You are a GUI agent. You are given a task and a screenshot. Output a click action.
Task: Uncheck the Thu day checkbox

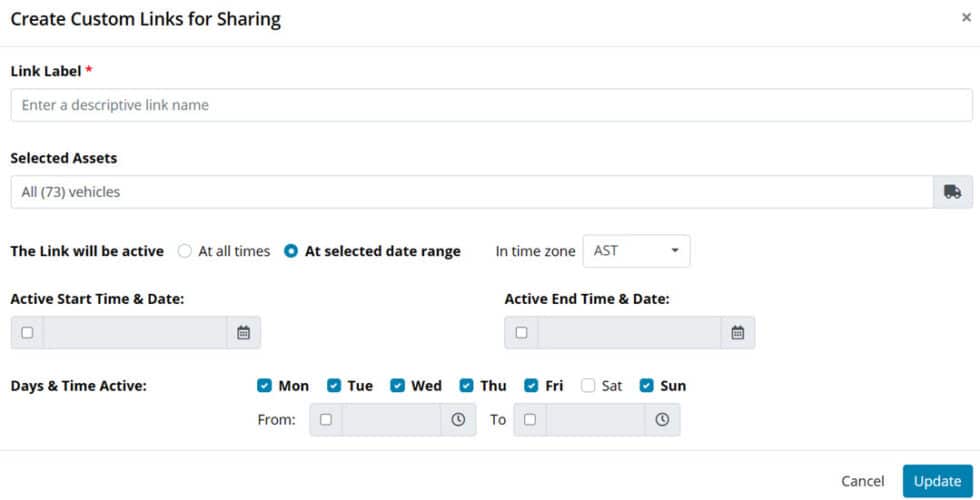point(466,386)
